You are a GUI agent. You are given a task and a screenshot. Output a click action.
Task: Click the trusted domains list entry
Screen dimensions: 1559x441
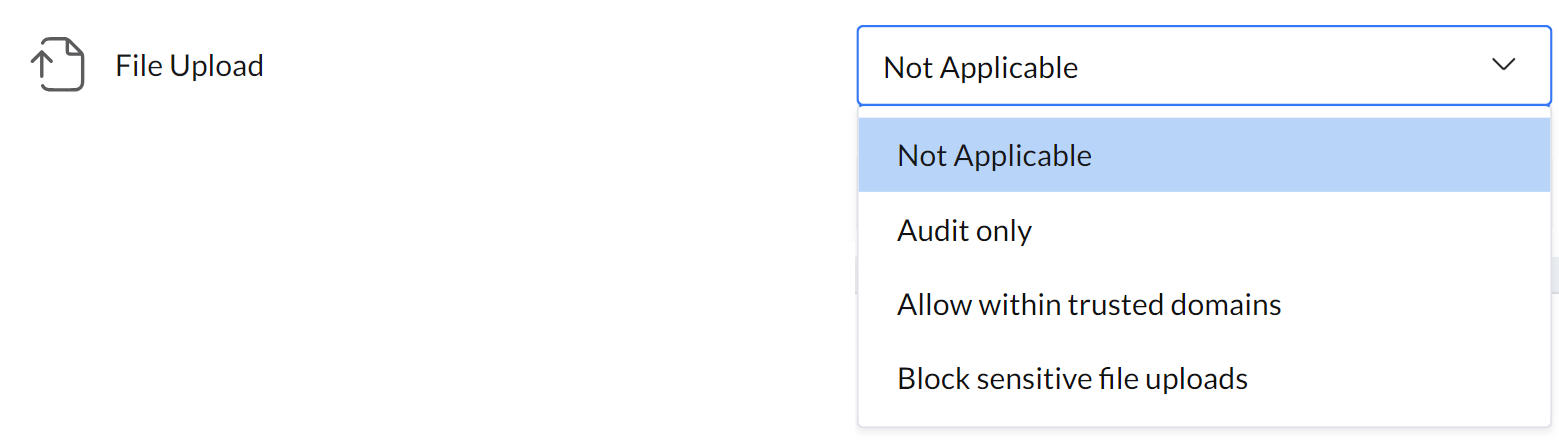click(1089, 304)
